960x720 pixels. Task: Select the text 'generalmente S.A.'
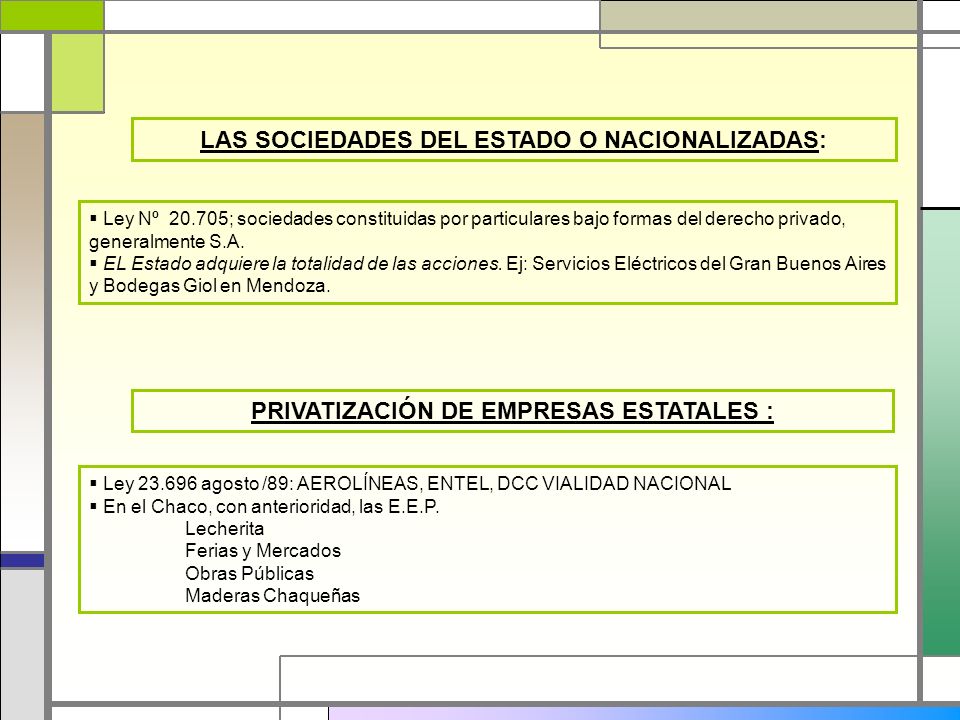167,241
